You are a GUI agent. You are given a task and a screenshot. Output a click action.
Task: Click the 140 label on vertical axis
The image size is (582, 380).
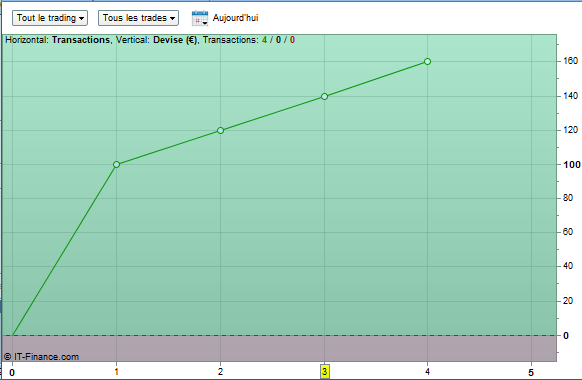pos(570,96)
